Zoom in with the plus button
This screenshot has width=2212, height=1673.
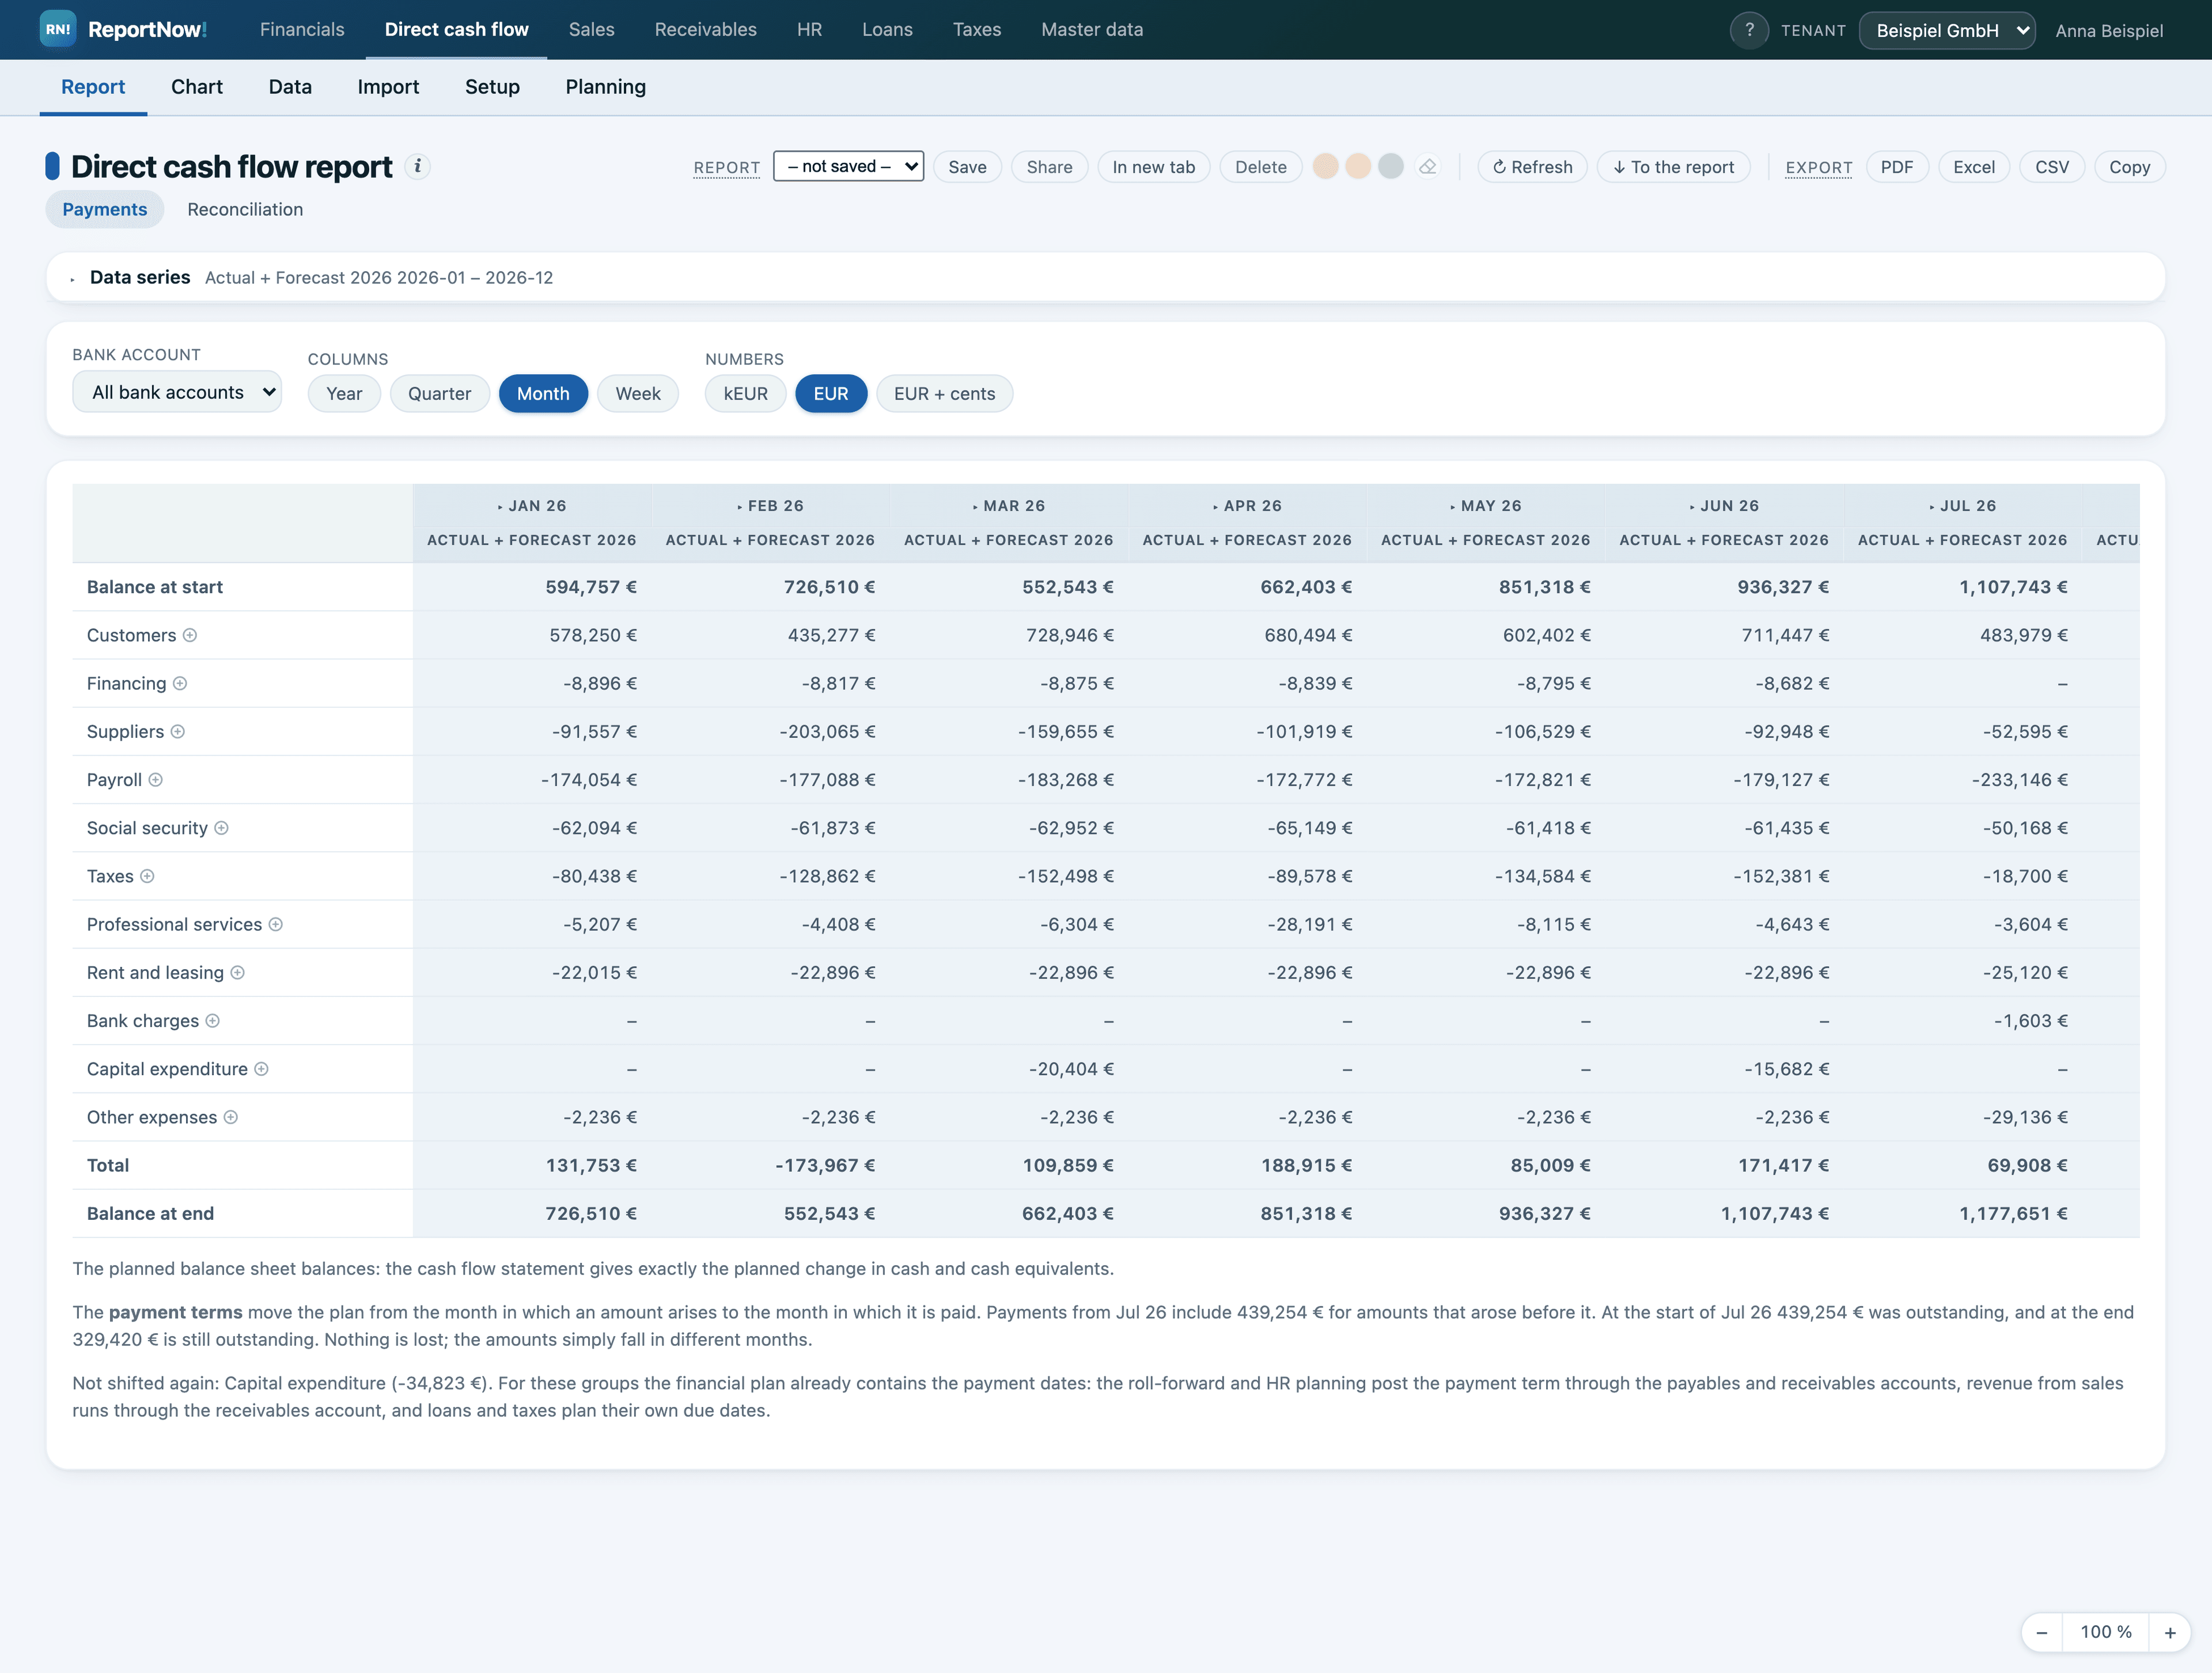coord(2170,1632)
